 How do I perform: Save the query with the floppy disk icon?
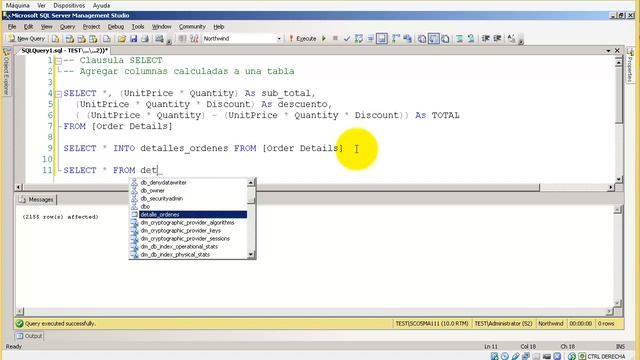[133, 38]
